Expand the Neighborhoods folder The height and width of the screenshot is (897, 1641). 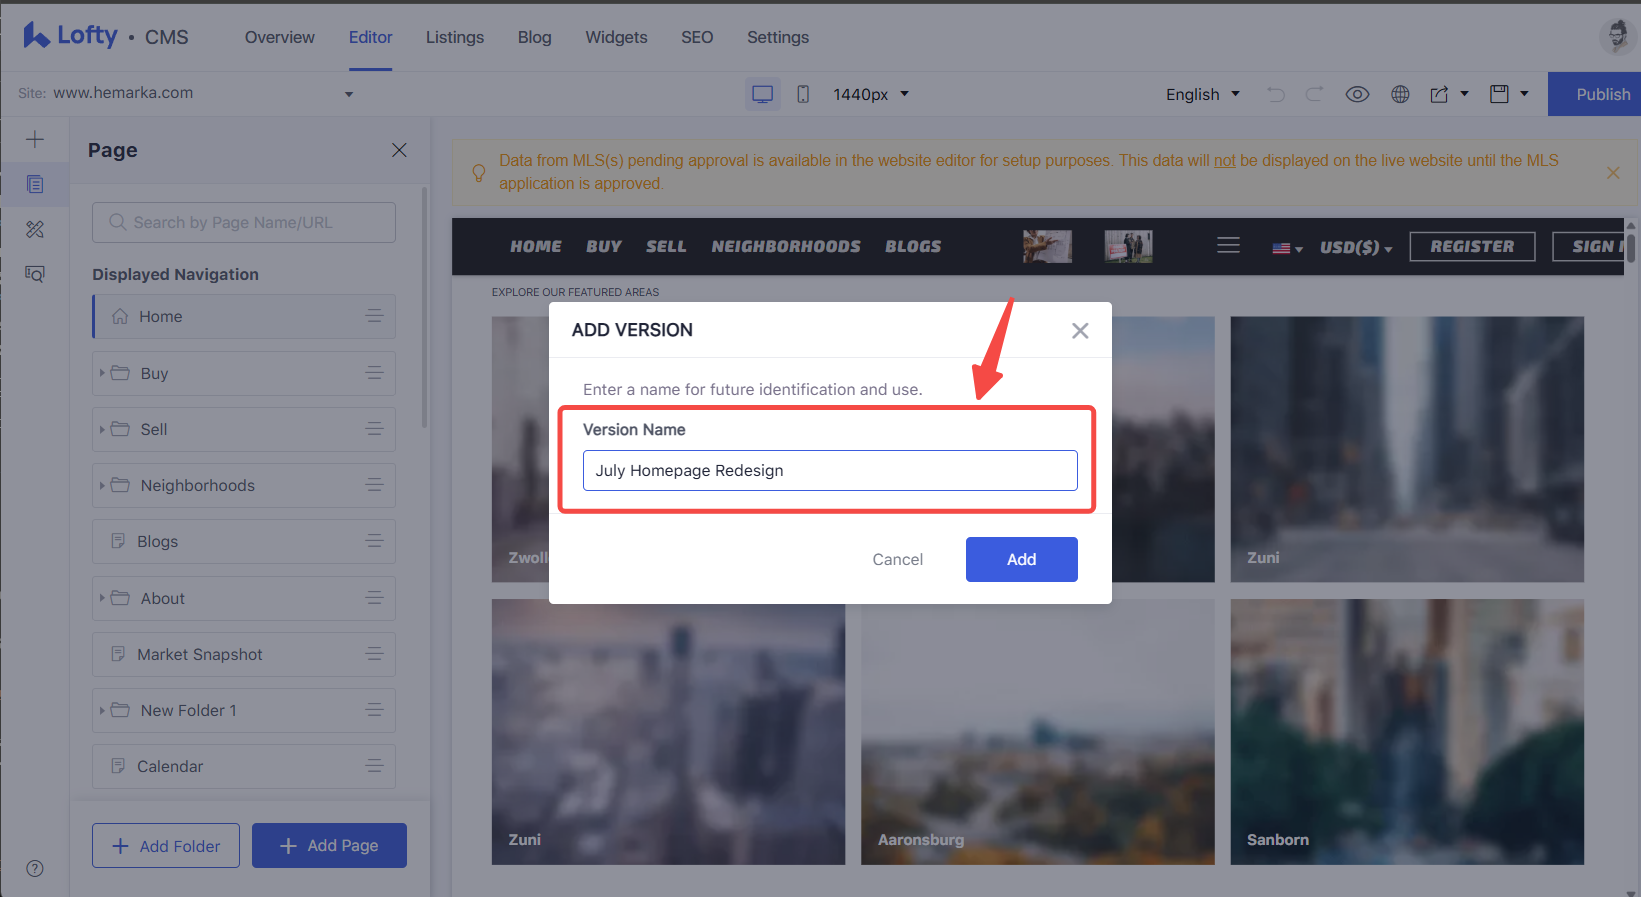(x=102, y=485)
